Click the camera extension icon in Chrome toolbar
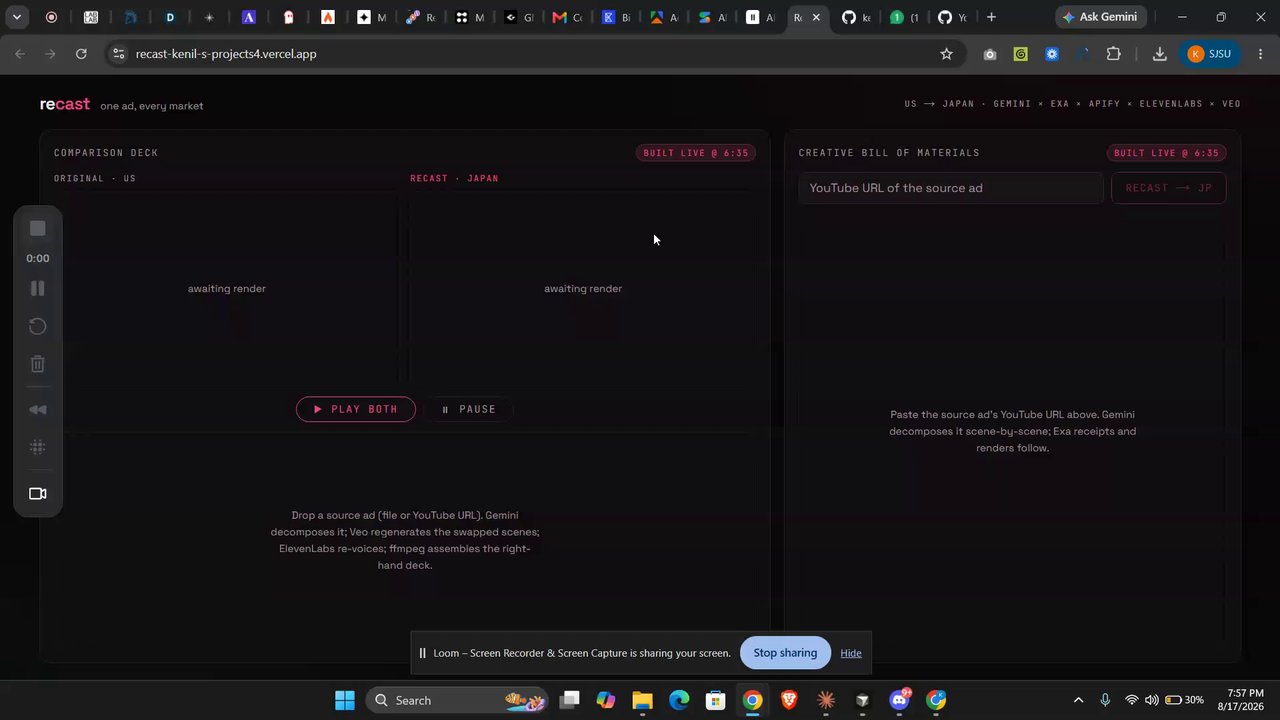Viewport: 1280px width, 720px height. (990, 54)
